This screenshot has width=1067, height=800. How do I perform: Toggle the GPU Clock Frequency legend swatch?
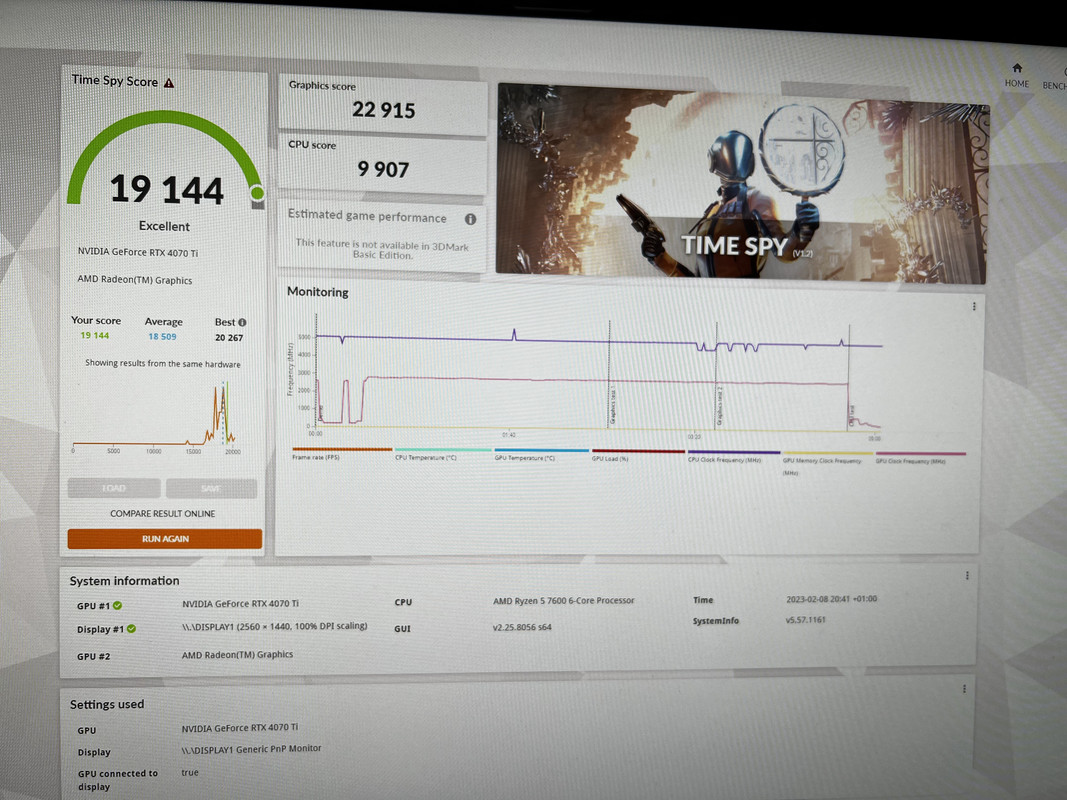click(921, 453)
